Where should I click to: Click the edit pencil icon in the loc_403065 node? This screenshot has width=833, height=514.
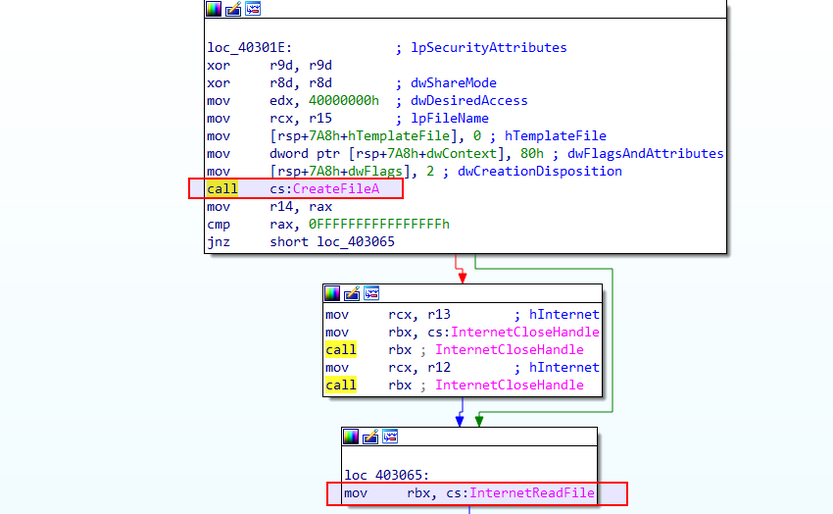click(370, 436)
